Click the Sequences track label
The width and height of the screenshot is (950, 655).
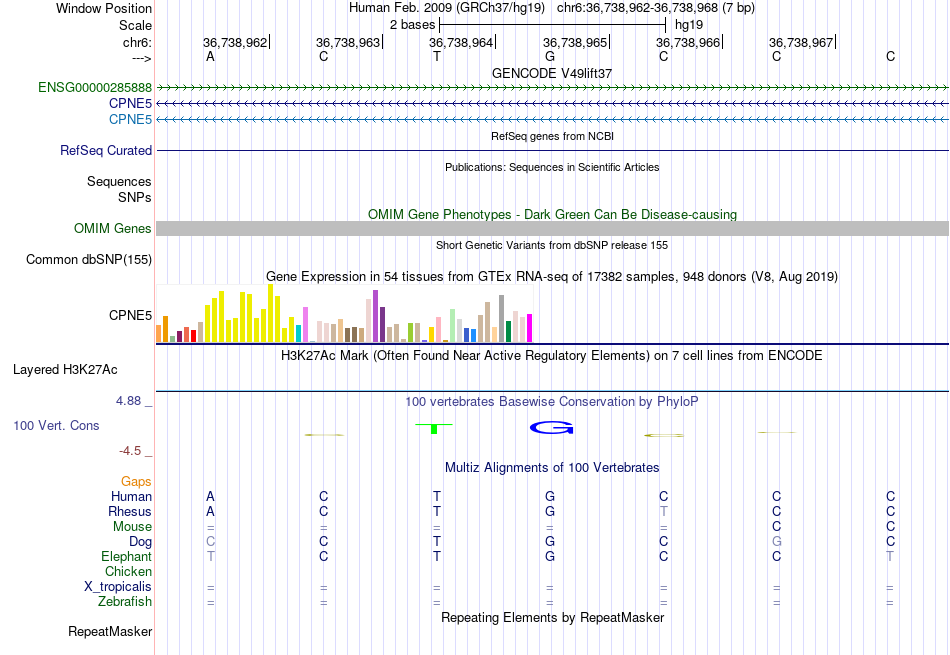(x=119, y=181)
